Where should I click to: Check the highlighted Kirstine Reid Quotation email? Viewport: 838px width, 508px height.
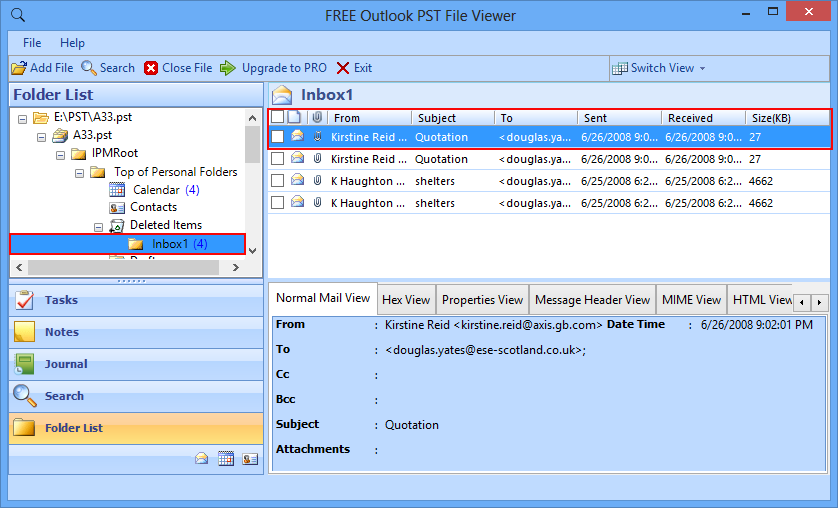pyautogui.click(x=277, y=137)
